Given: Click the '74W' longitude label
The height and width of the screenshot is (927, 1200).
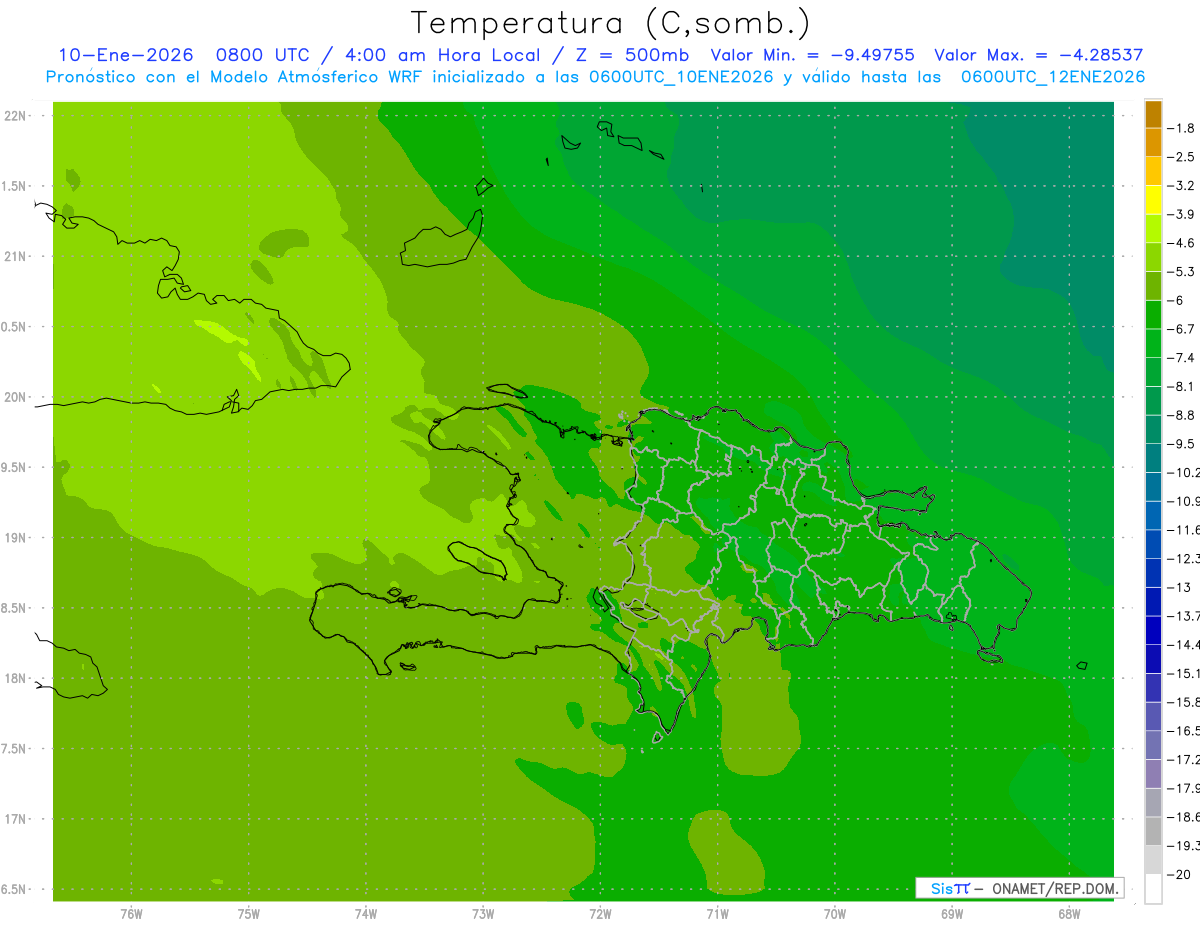Looking at the screenshot, I should (366, 913).
